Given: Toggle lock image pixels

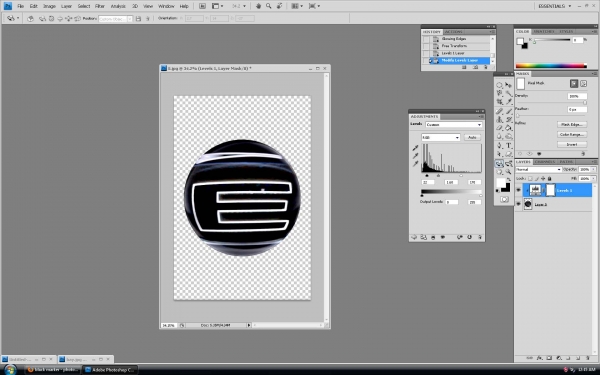Looking at the screenshot, I should 537,178.
